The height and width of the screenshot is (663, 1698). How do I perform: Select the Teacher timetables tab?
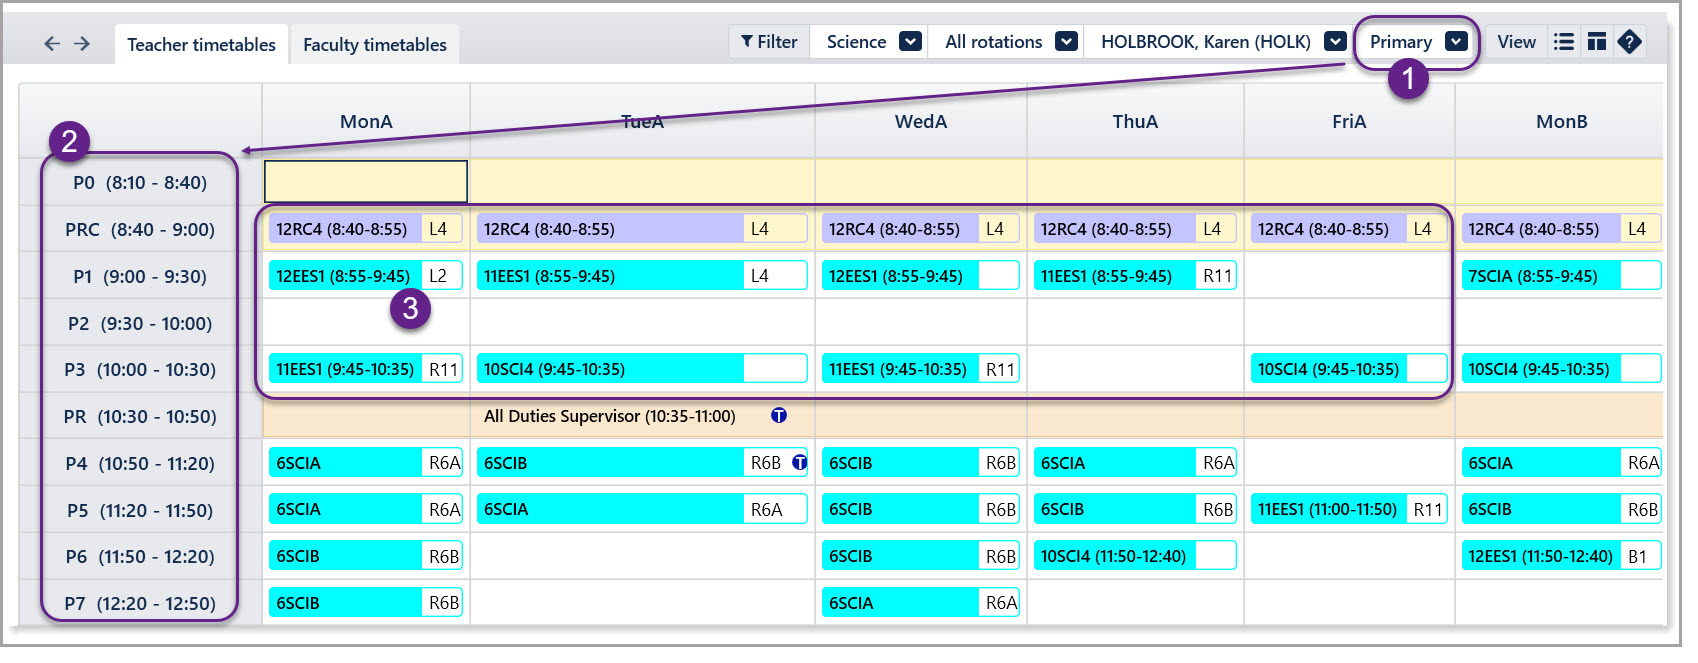pos(201,45)
